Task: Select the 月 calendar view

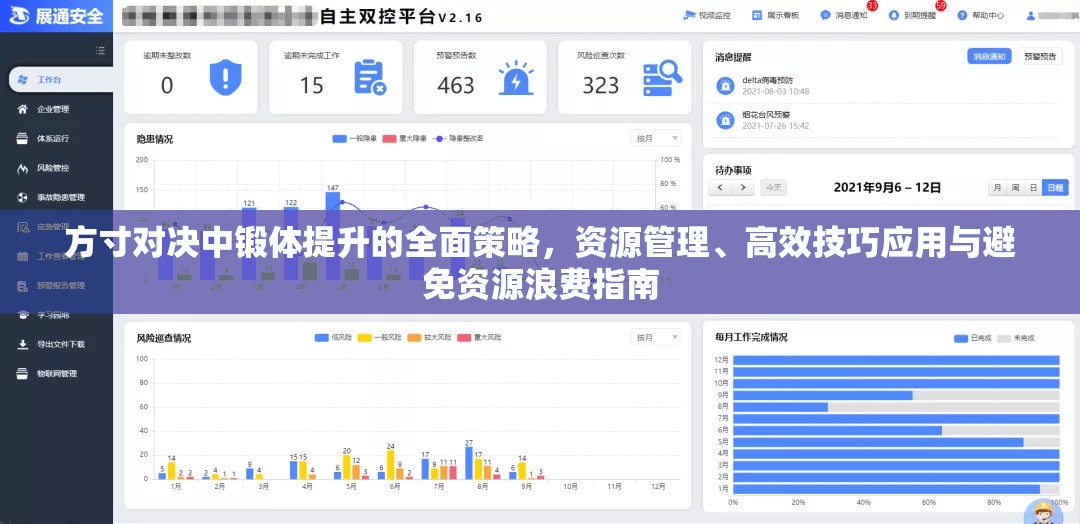Action: 997,187
